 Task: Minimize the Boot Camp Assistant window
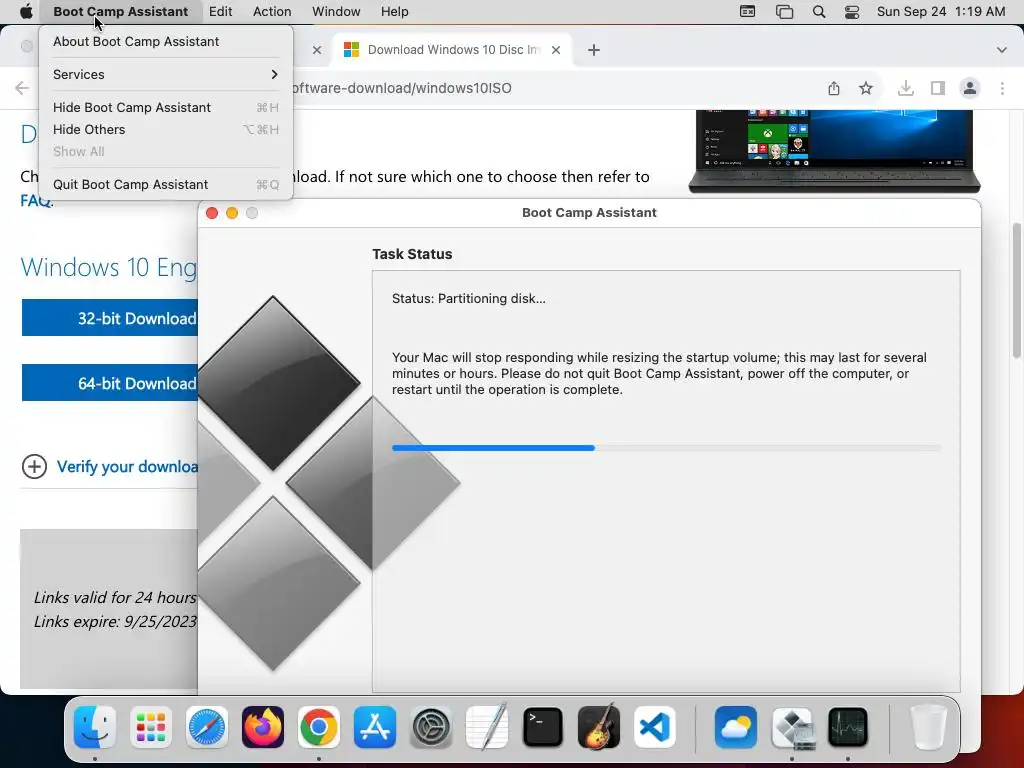232,213
